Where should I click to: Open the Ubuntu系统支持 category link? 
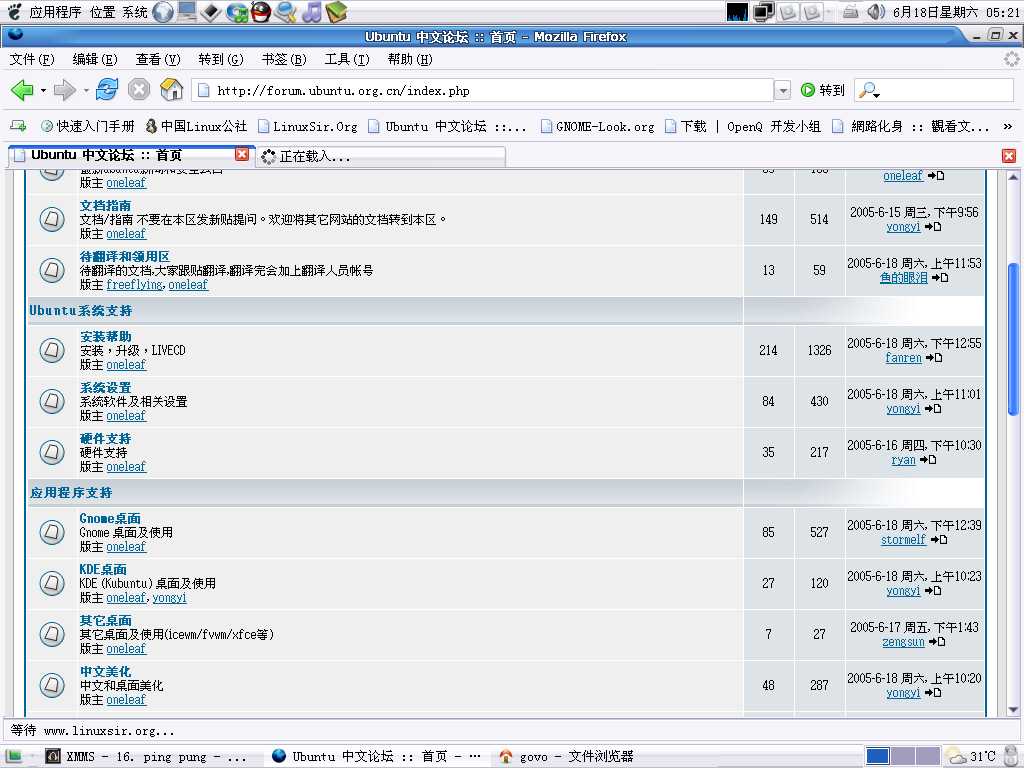pos(80,311)
